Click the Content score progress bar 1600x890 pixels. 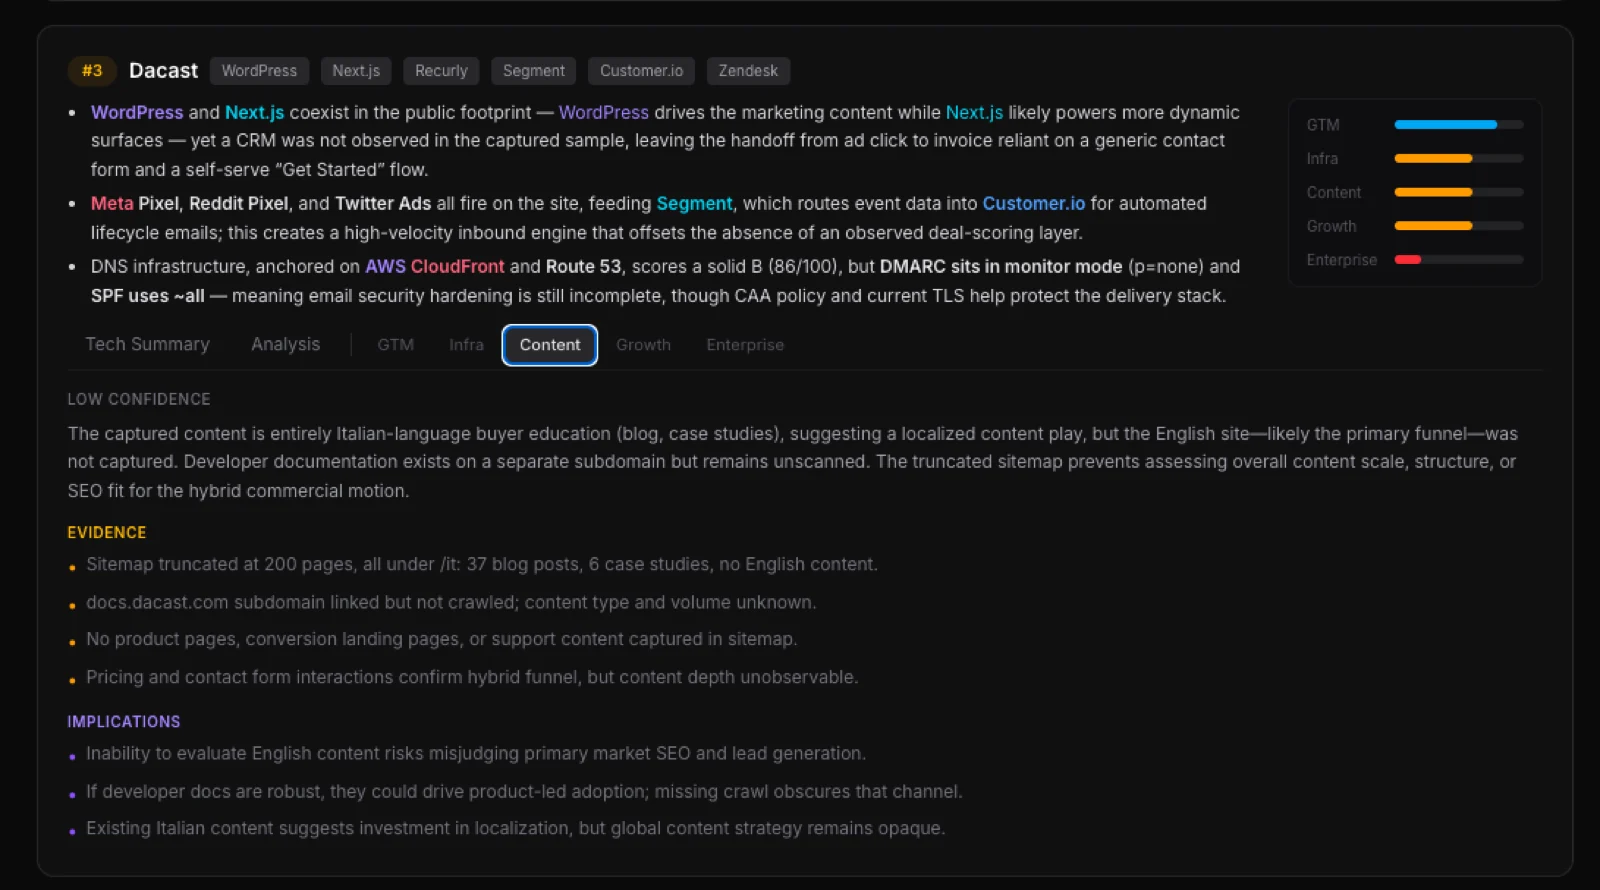(1459, 192)
